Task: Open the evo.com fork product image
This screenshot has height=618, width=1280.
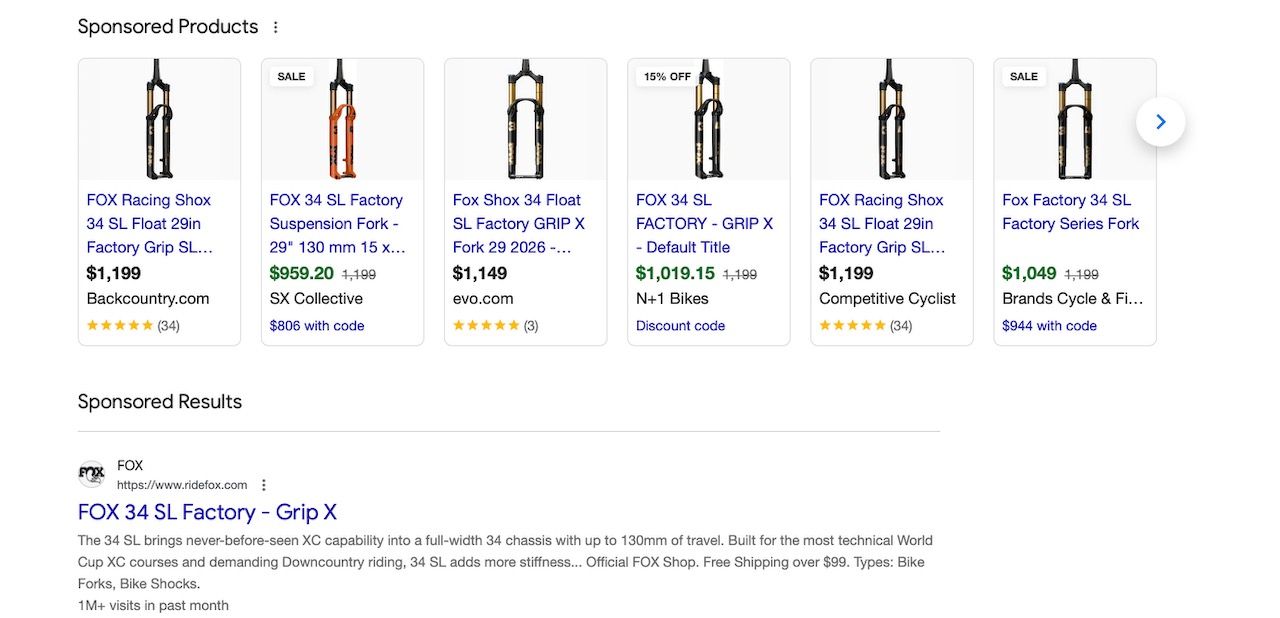Action: click(525, 120)
